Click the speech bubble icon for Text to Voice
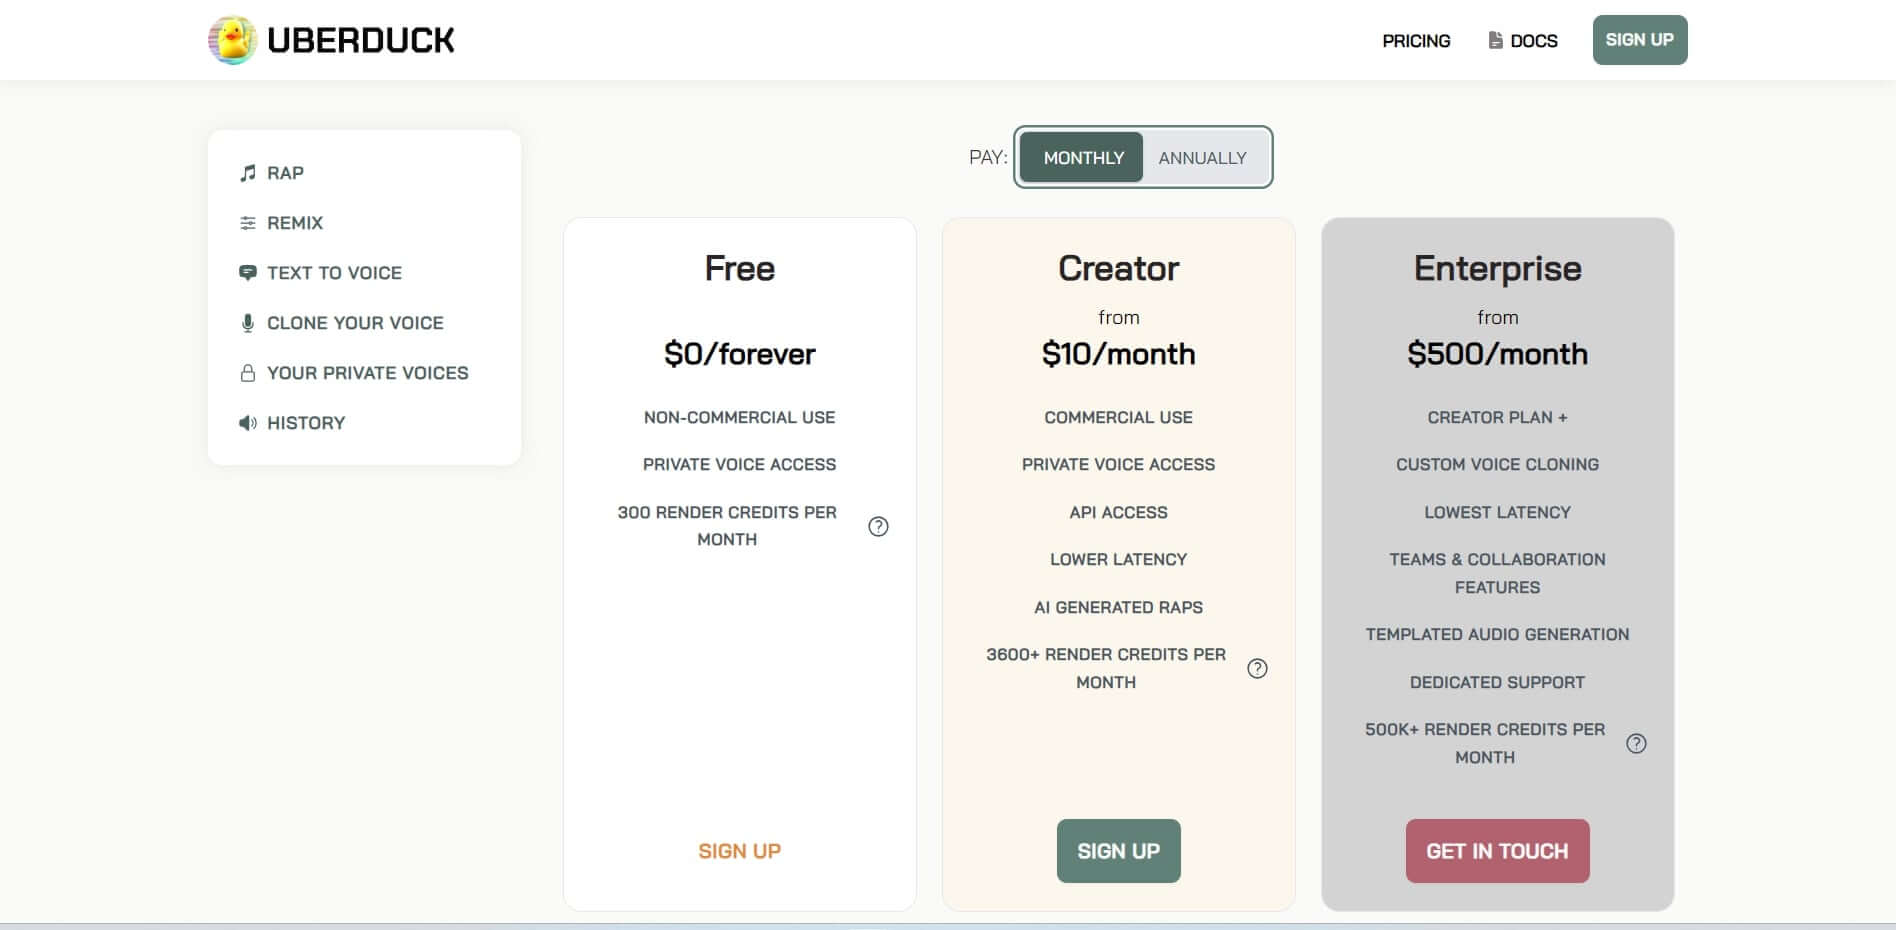The width and height of the screenshot is (1896, 930). click(x=248, y=273)
